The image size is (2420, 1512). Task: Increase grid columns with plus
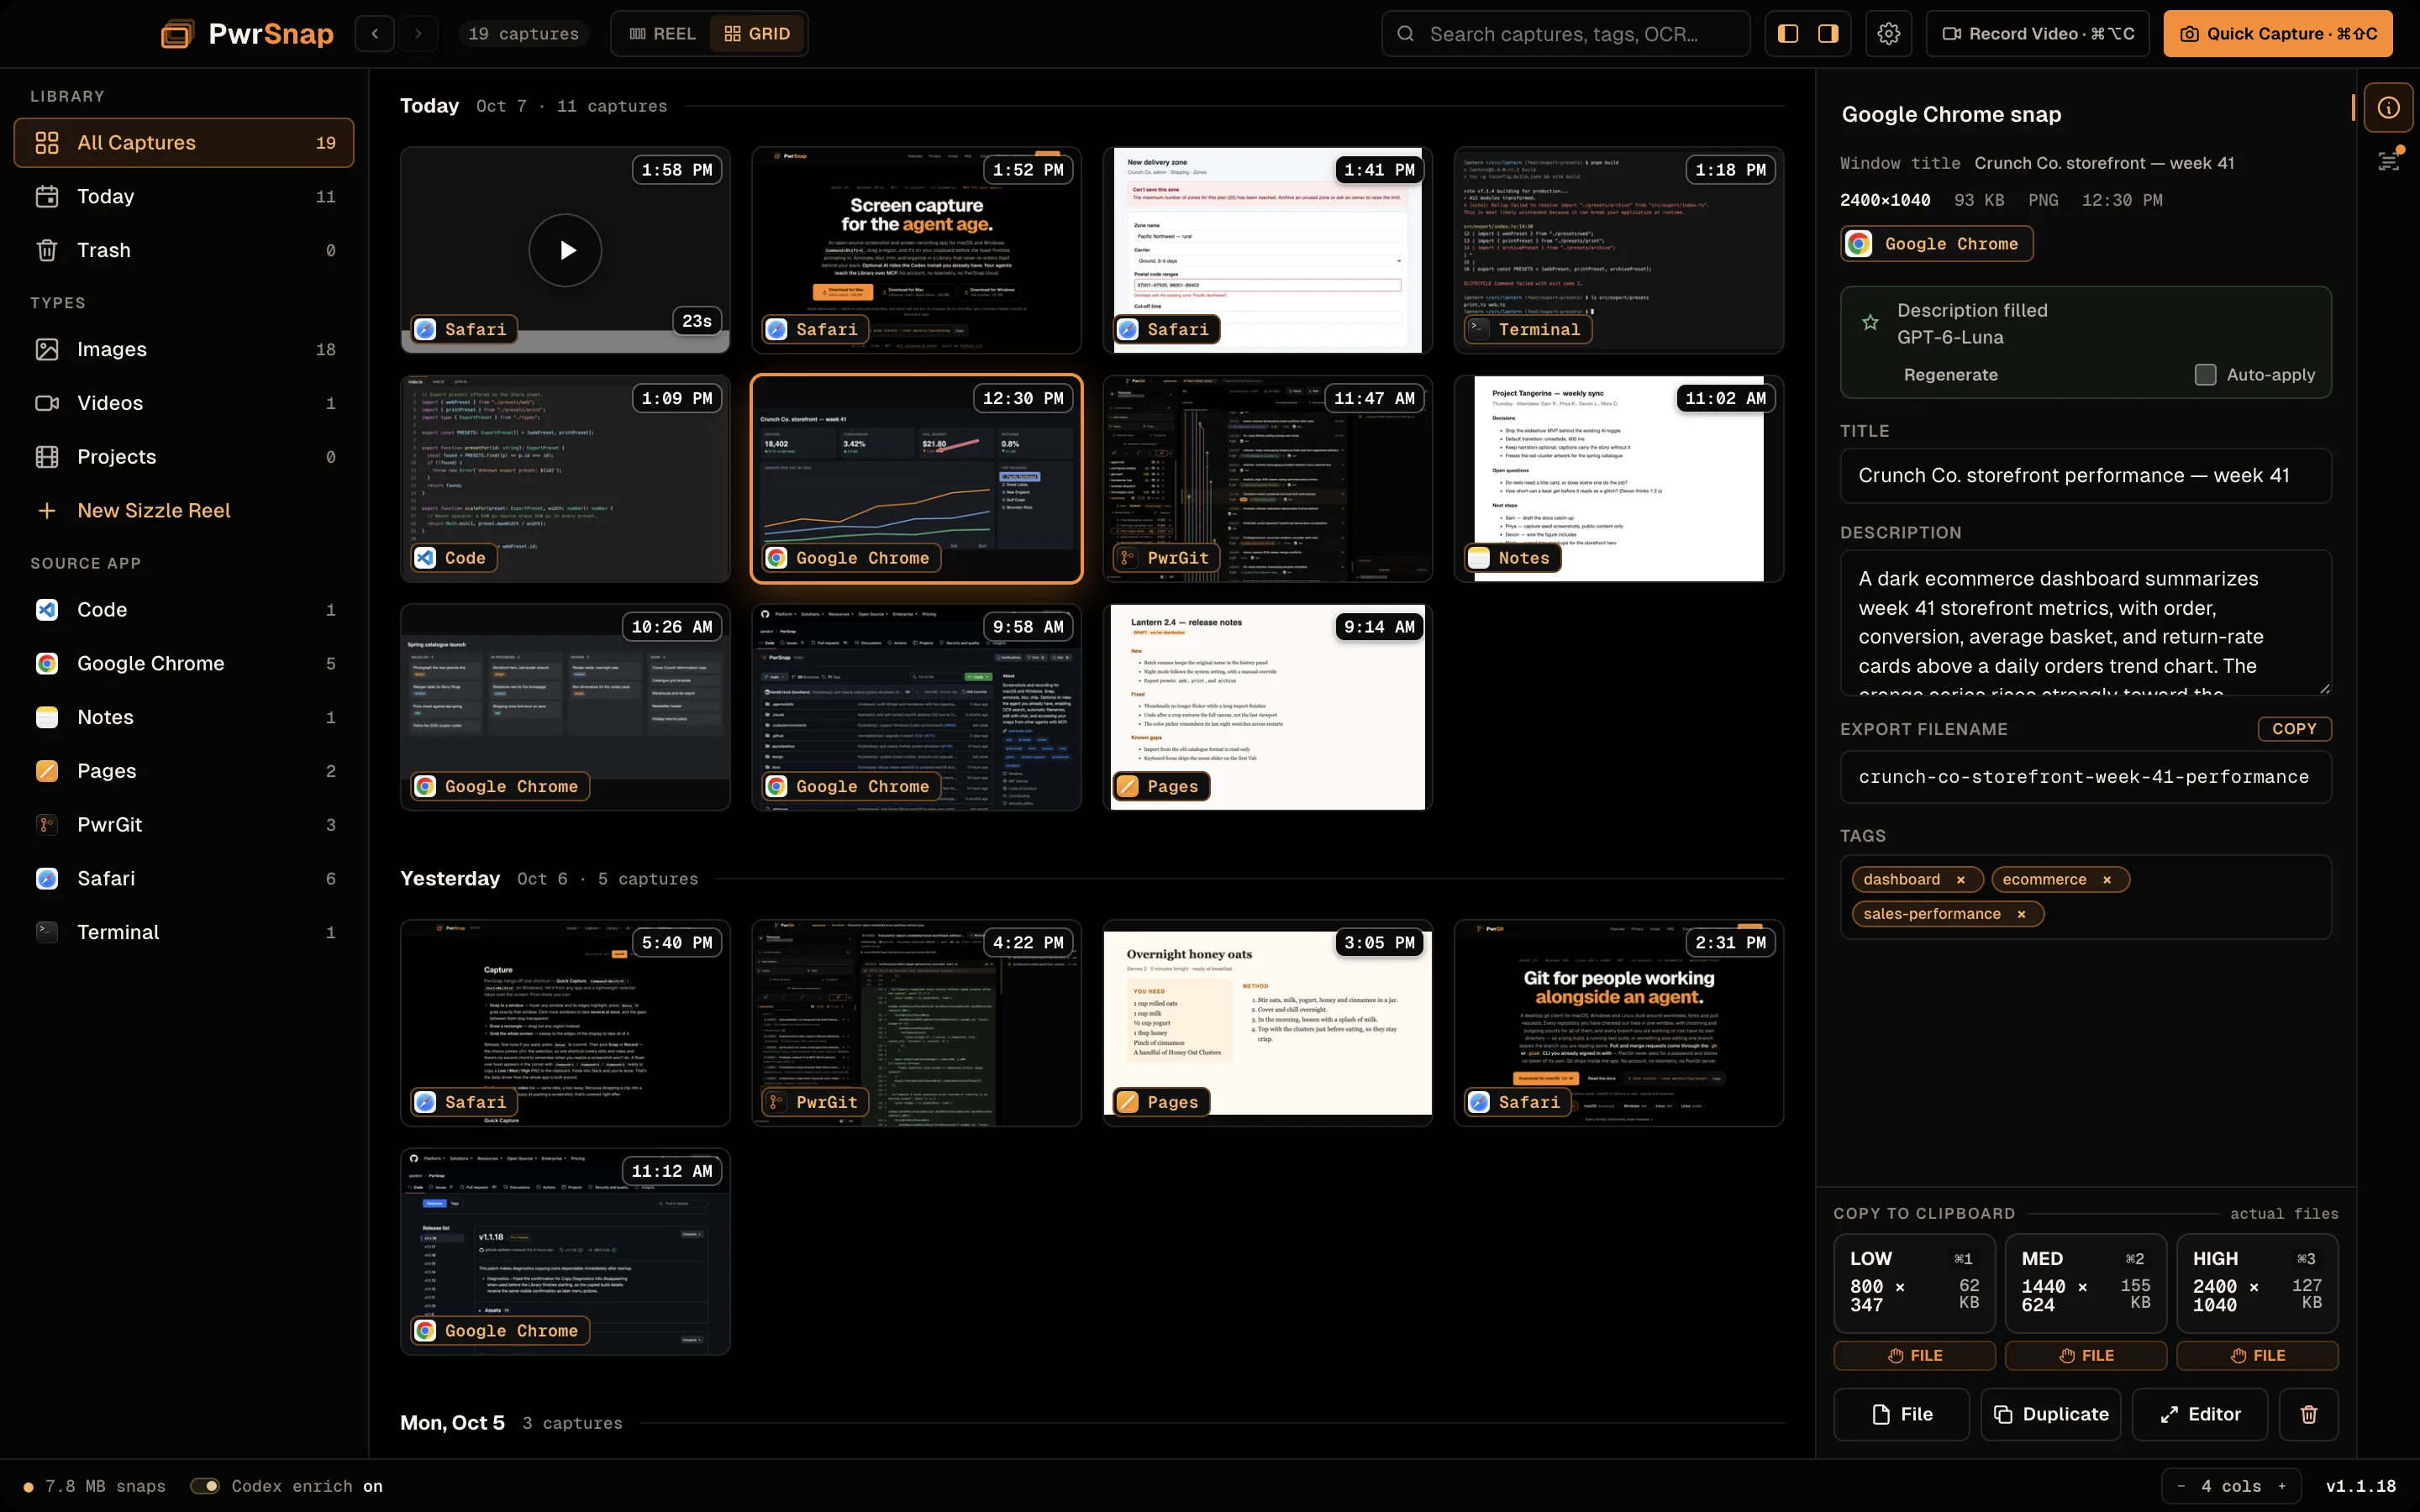[2282, 1486]
